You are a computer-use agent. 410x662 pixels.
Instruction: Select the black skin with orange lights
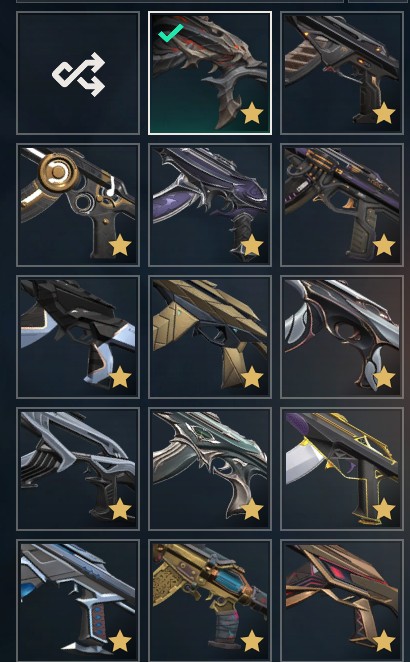(x=342, y=73)
